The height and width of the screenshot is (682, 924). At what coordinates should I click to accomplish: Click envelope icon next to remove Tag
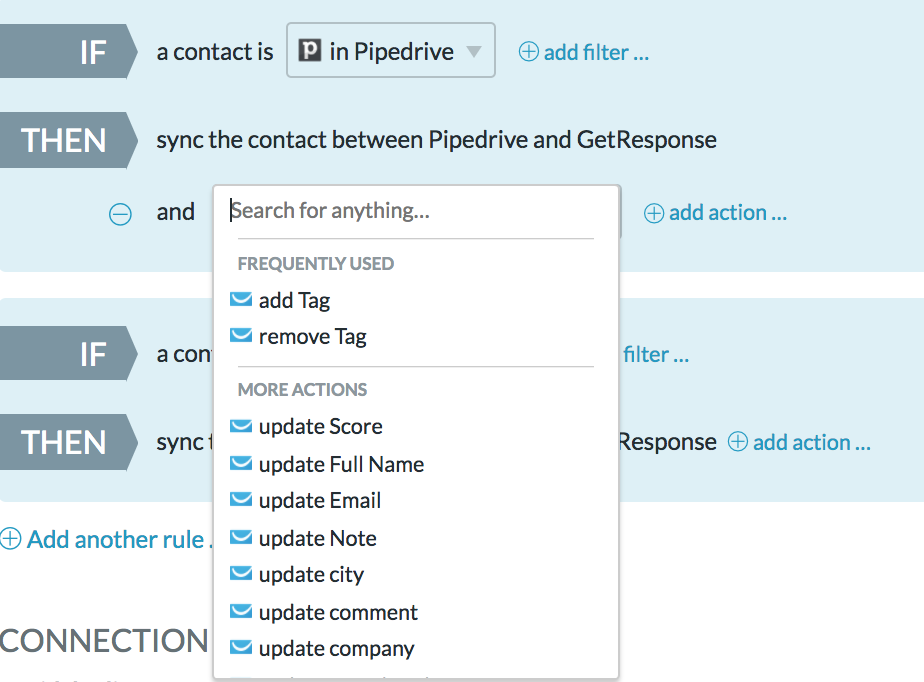tap(240, 335)
